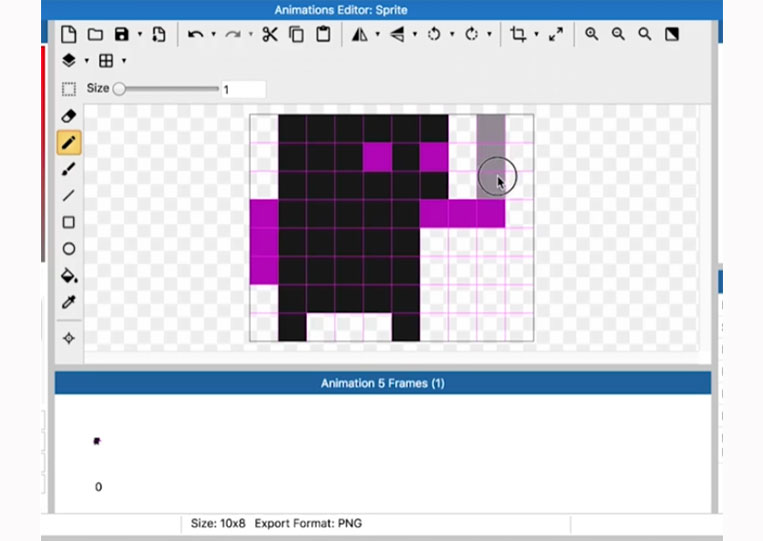Select the crop tool
The height and width of the screenshot is (541, 763).
518,34
